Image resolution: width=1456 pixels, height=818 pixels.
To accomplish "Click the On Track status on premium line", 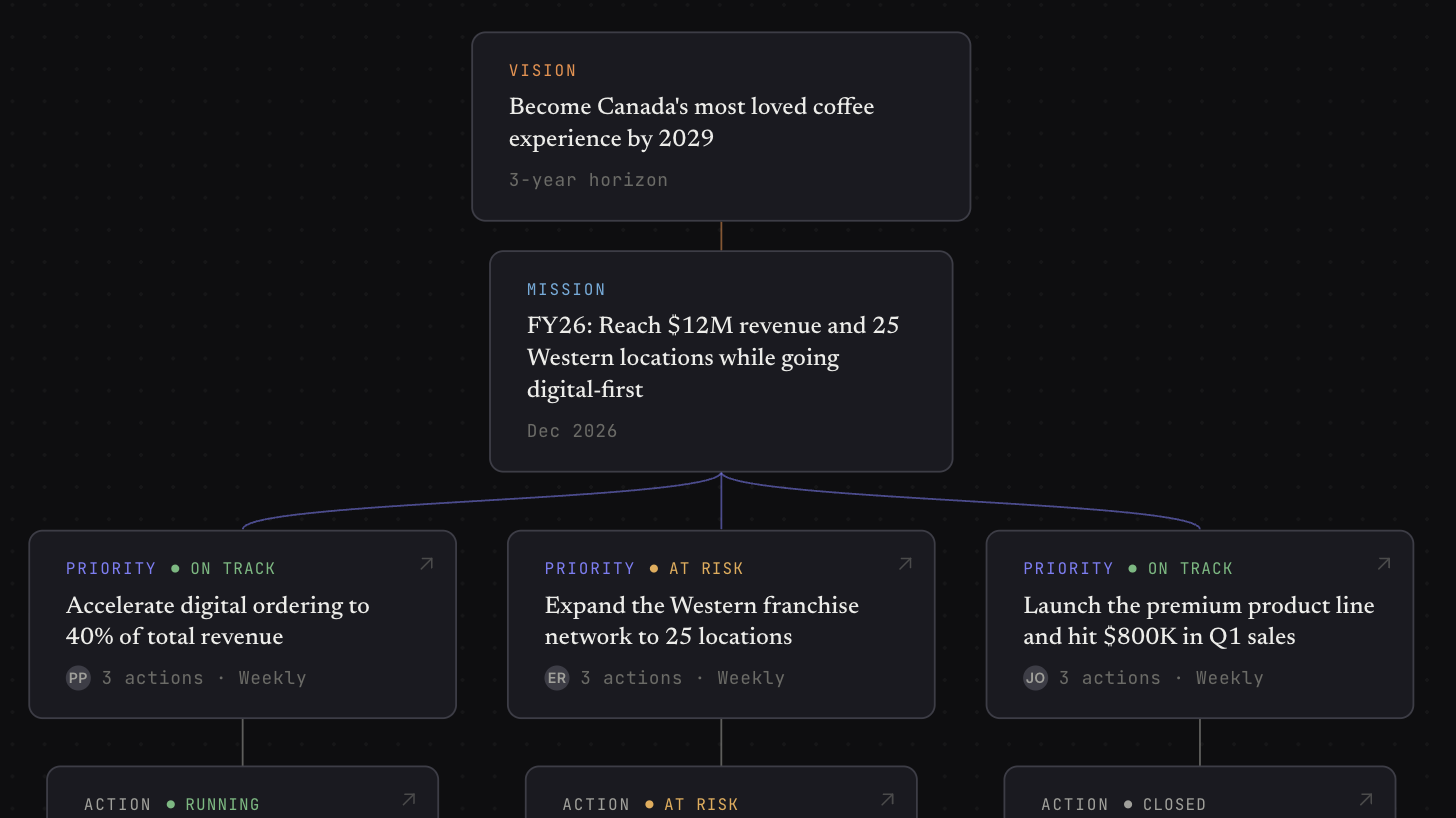I will click(x=1180, y=569).
